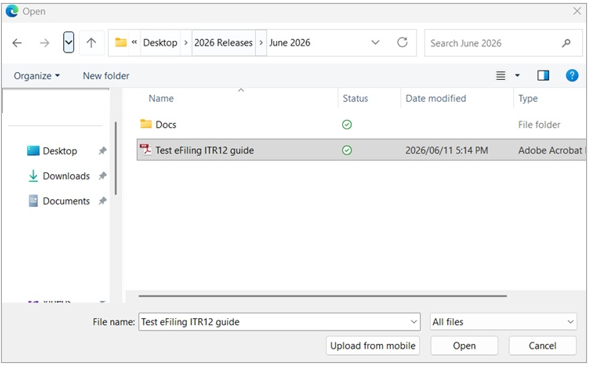Viewport: 596px width, 367px height.
Task: Click pin icon next to Downloads
Action: coord(102,176)
